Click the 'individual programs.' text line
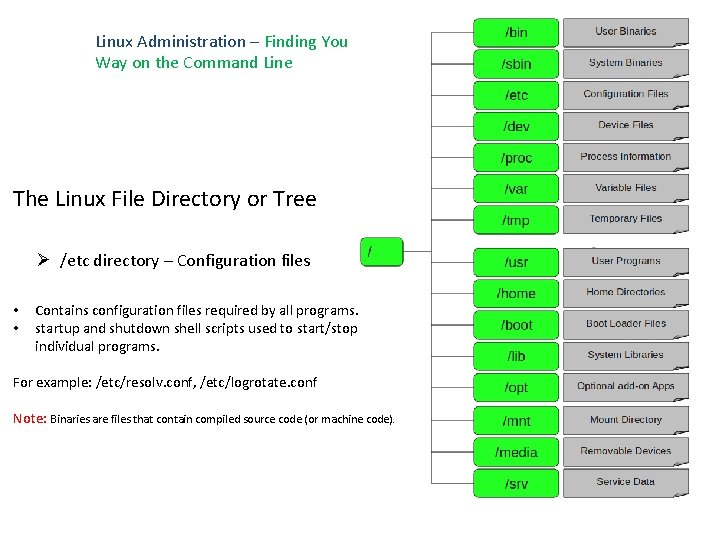The image size is (720, 540). point(97,347)
